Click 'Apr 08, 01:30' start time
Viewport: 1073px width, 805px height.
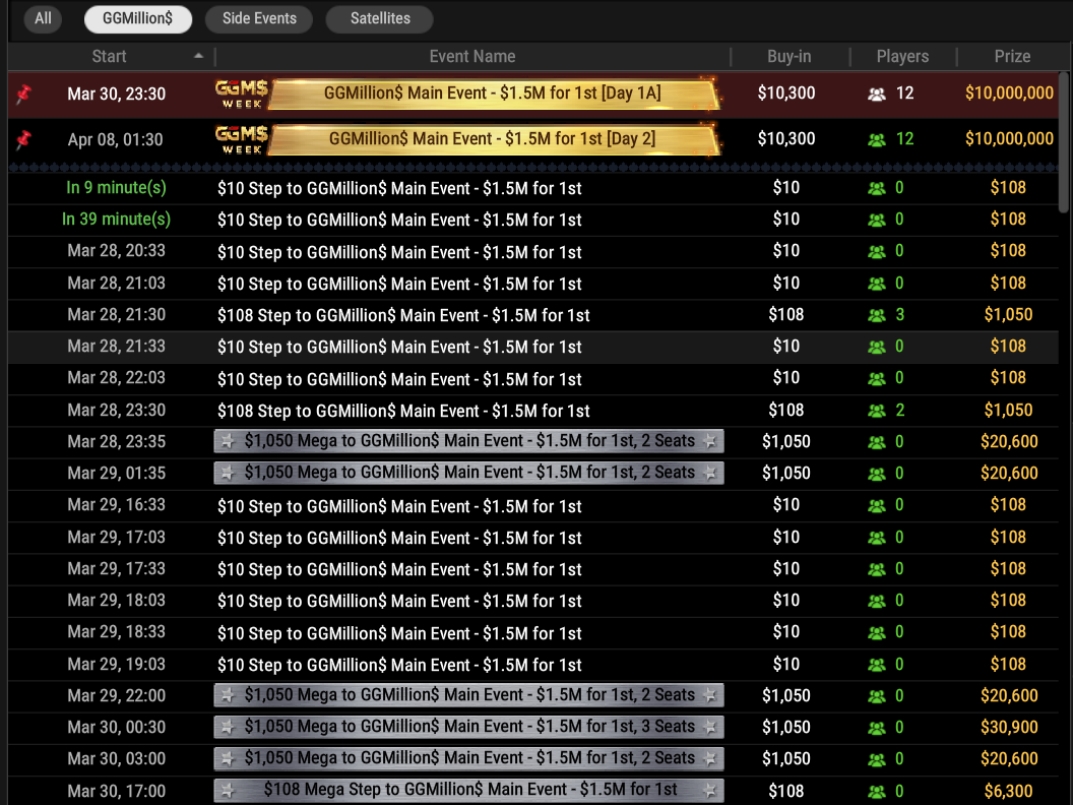coord(115,140)
